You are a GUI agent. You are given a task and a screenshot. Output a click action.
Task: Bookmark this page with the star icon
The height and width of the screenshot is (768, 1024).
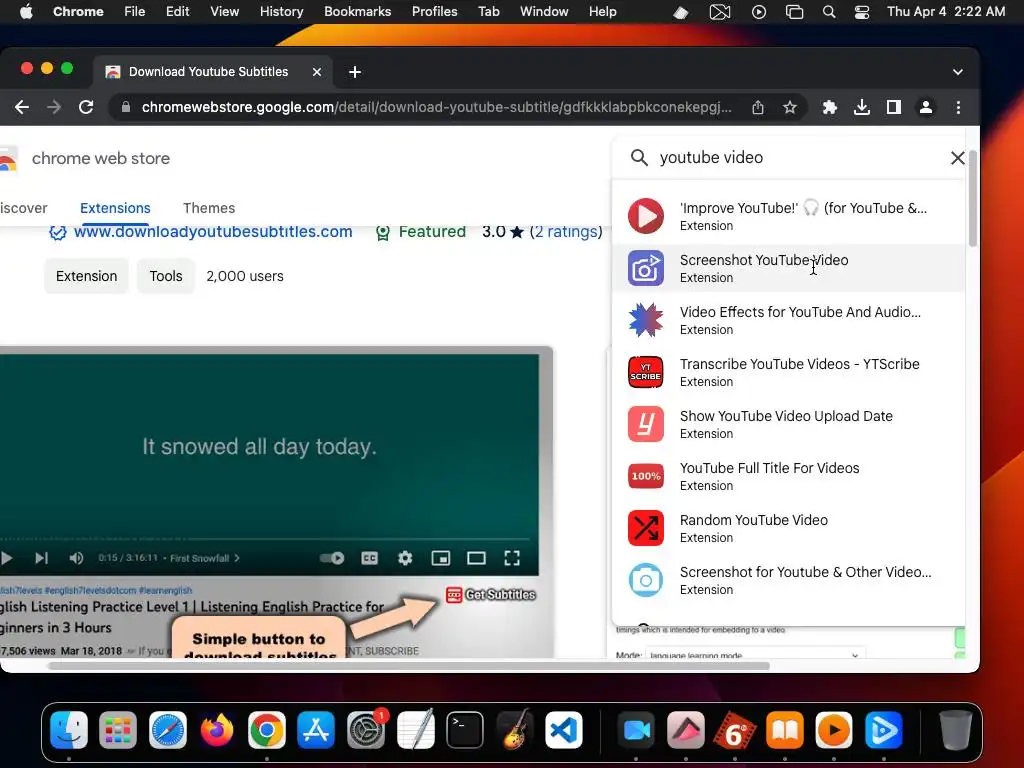coord(790,107)
